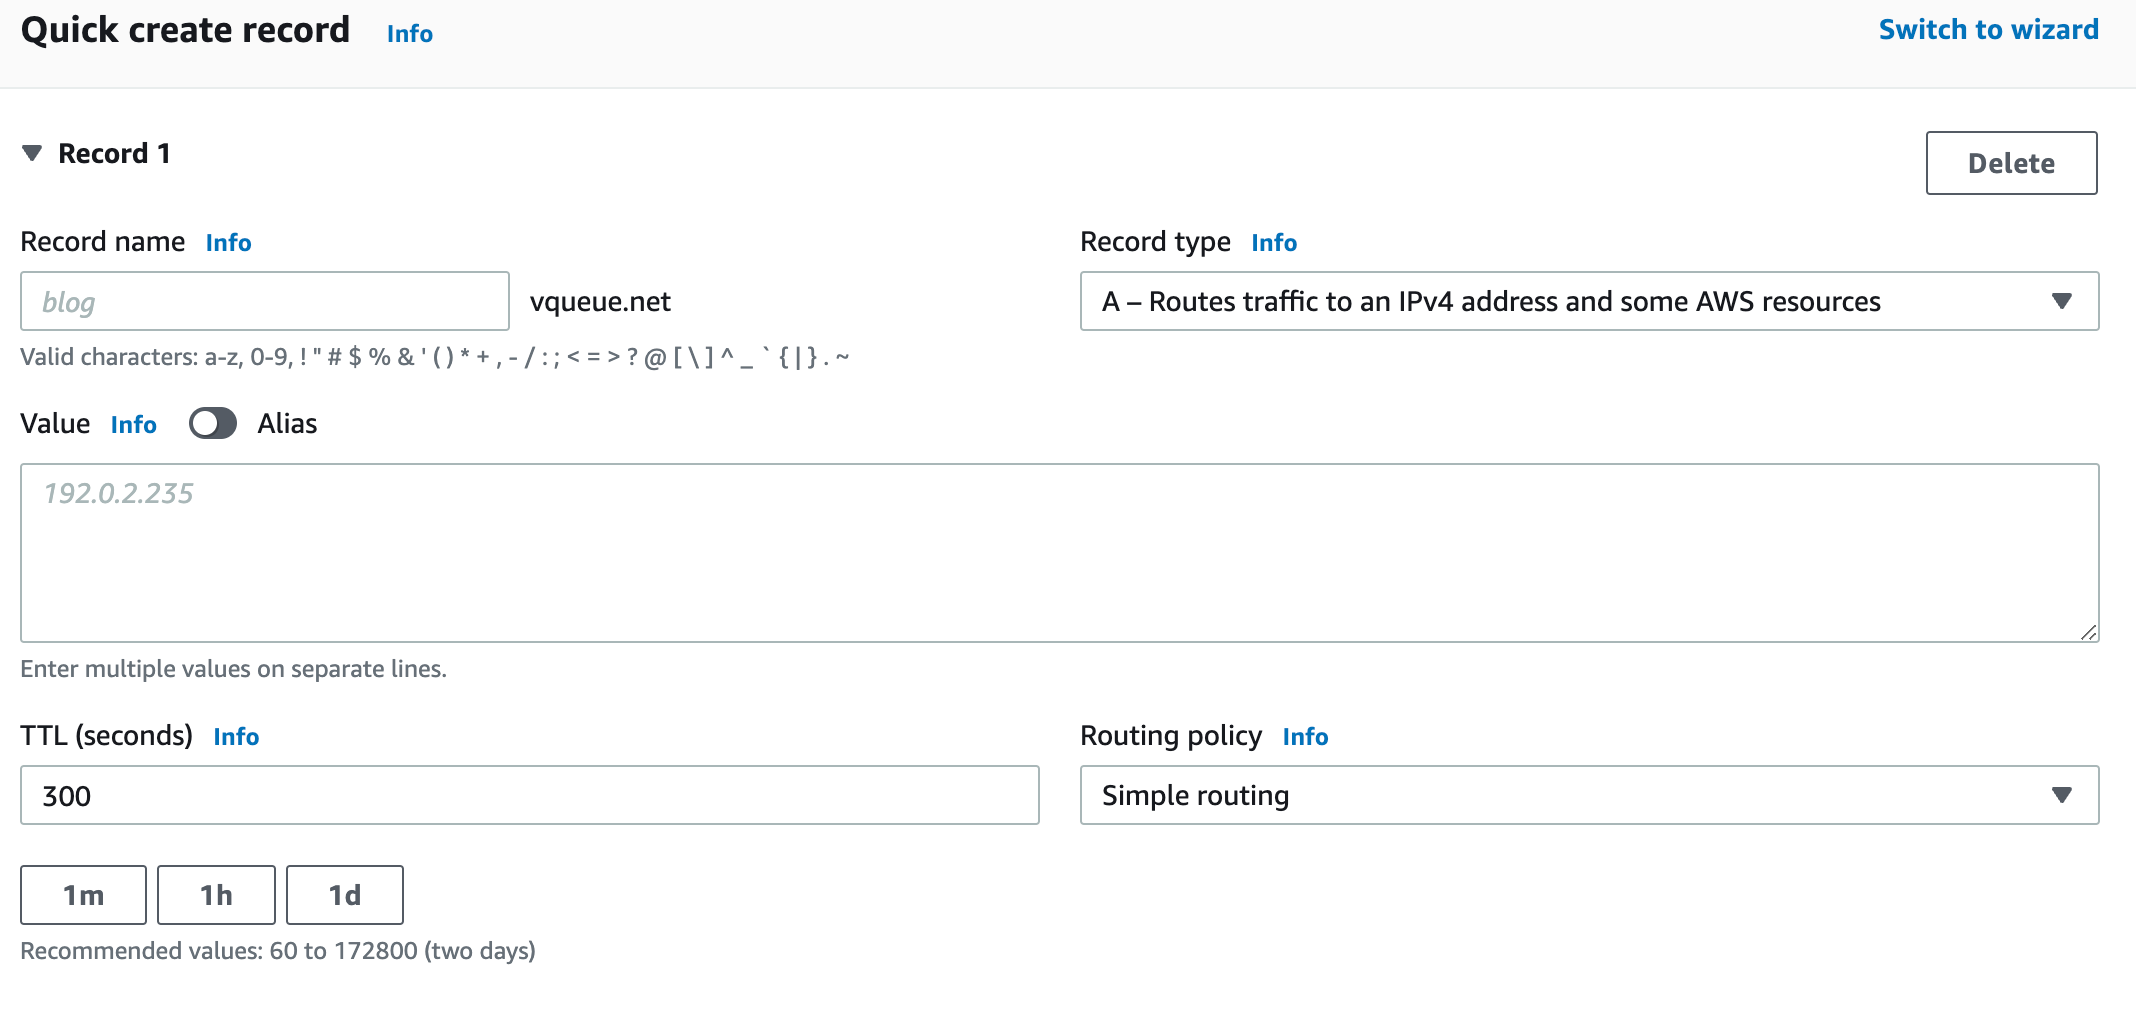Open Info link beside Routing policy
This screenshot has width=2136, height=1014.
click(1305, 737)
